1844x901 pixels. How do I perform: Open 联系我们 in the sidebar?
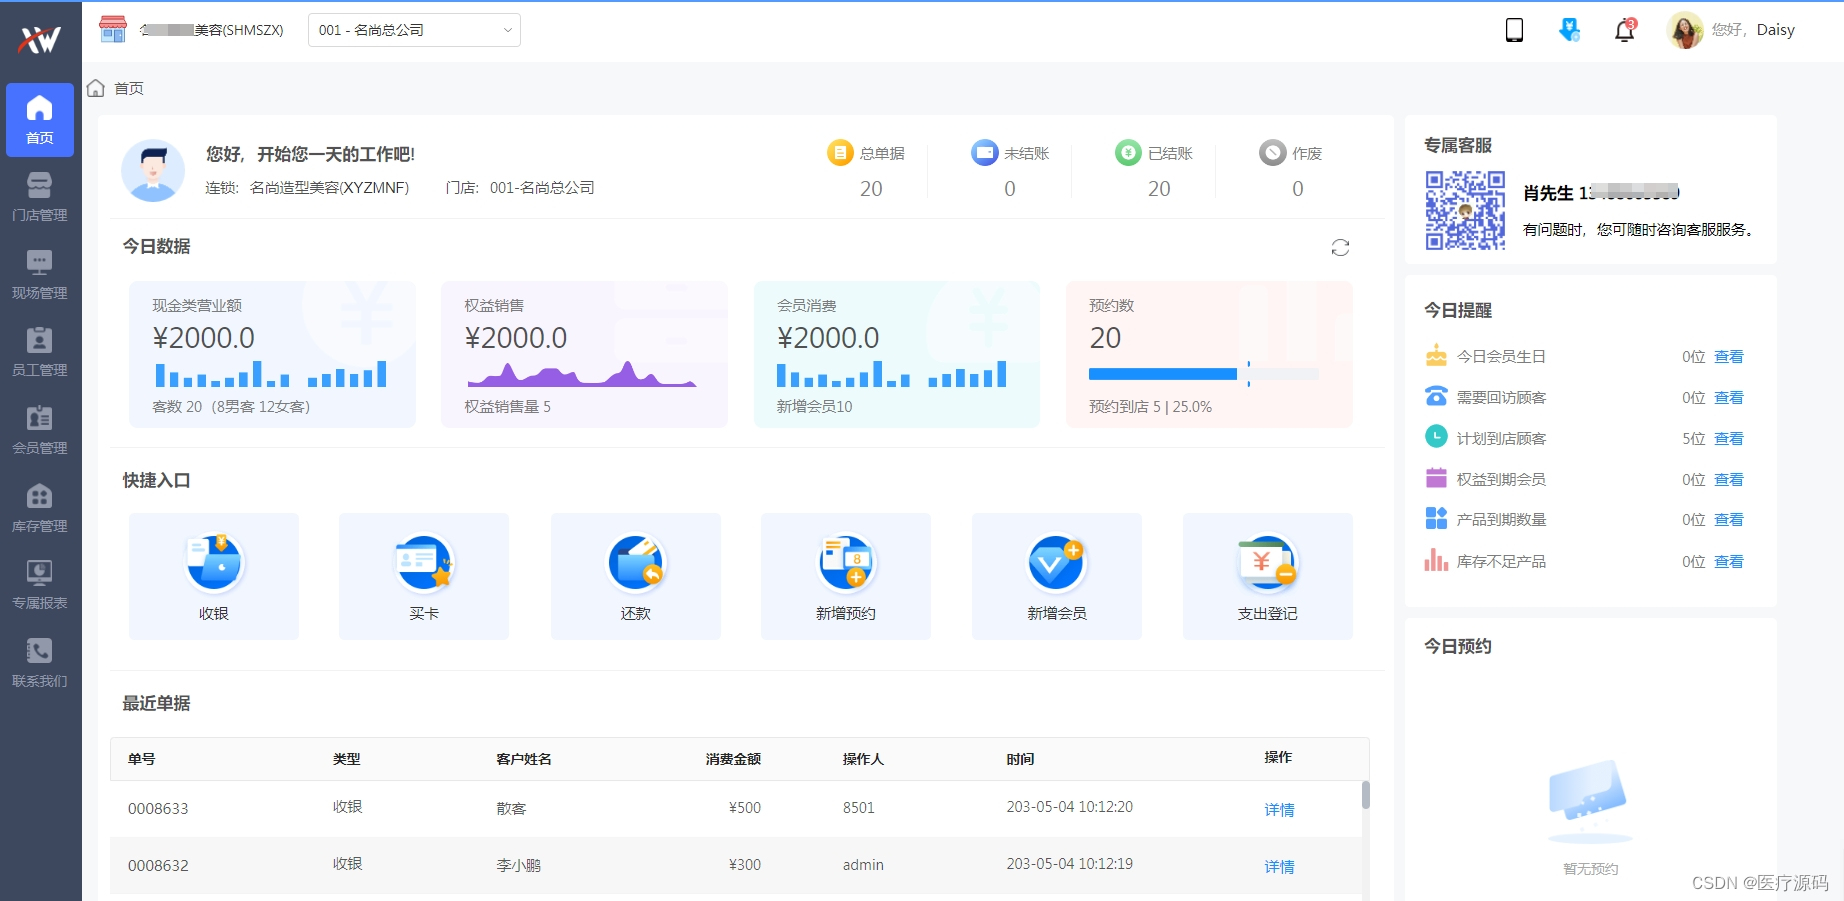(x=40, y=663)
